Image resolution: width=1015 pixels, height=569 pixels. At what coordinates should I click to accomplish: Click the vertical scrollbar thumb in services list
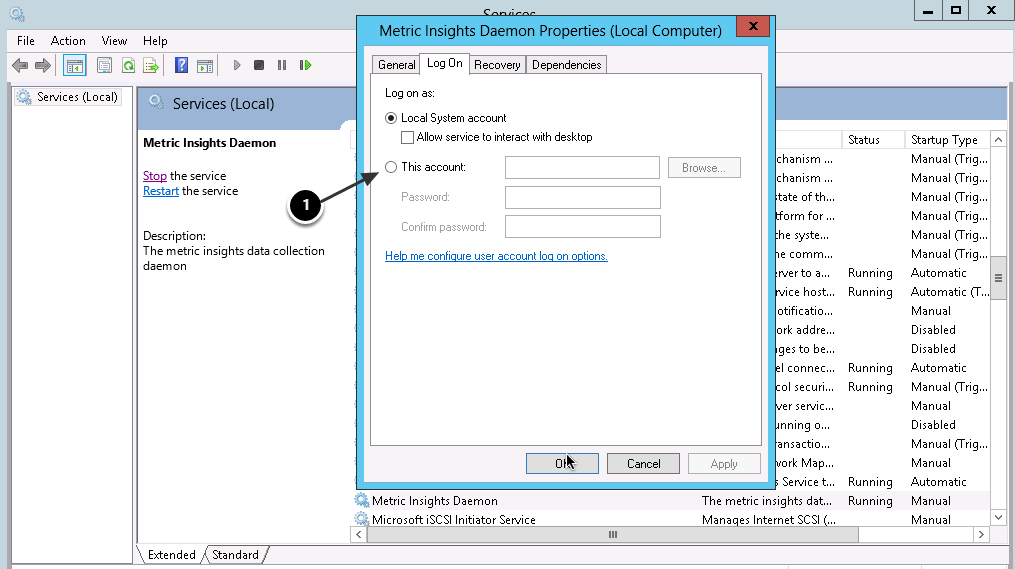click(x=998, y=278)
